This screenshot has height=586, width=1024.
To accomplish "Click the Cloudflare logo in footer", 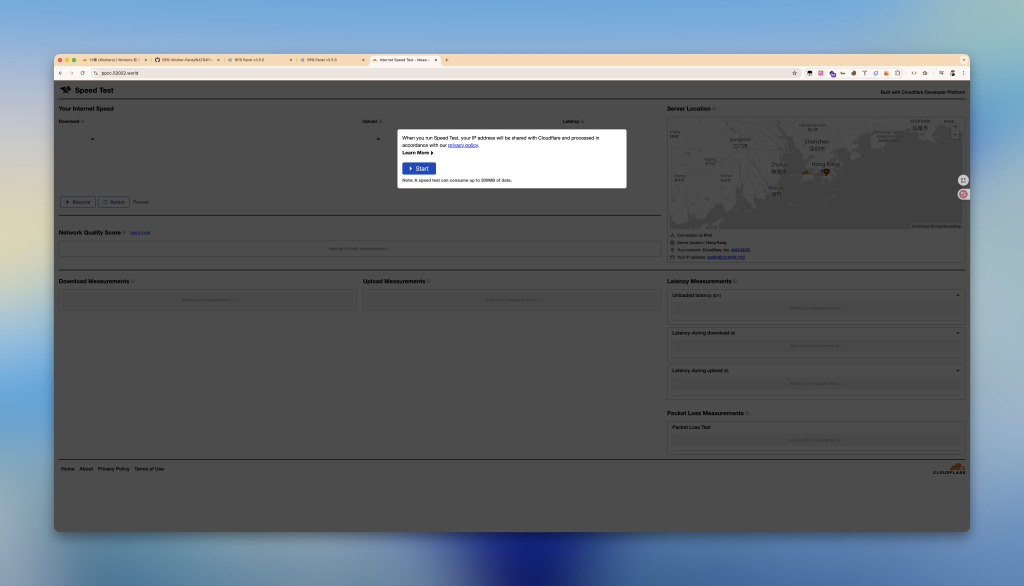I will click(x=948, y=469).
